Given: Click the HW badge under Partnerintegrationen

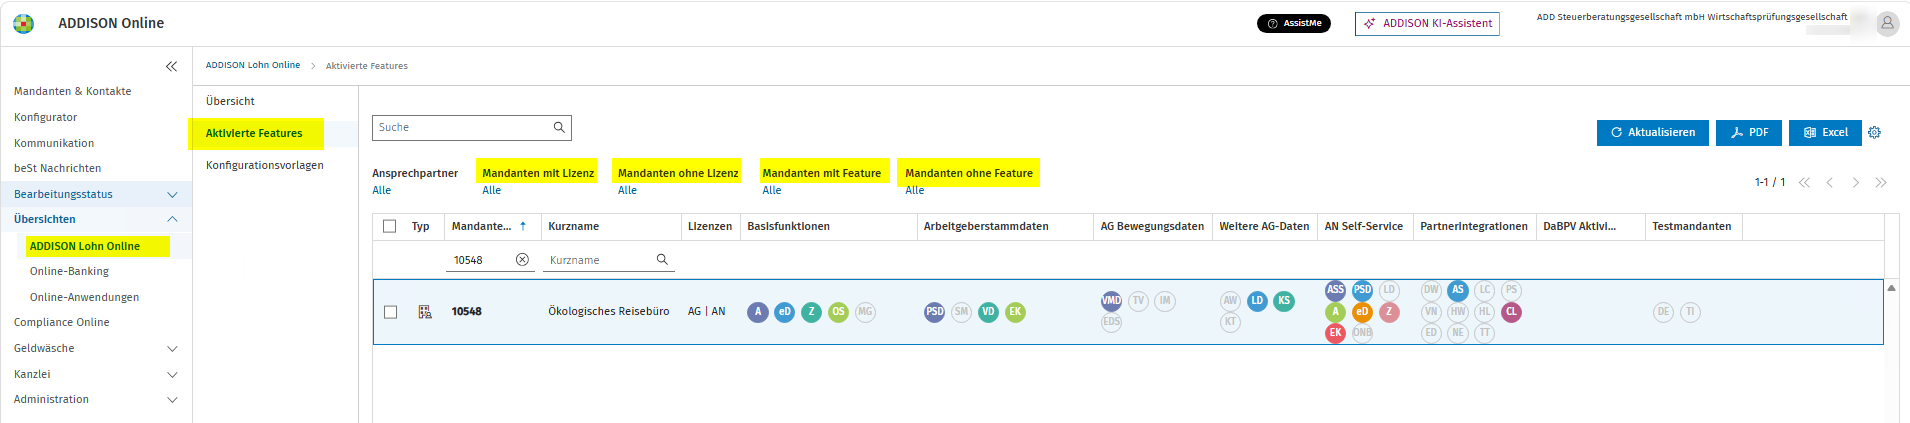Looking at the screenshot, I should click(x=1458, y=312).
